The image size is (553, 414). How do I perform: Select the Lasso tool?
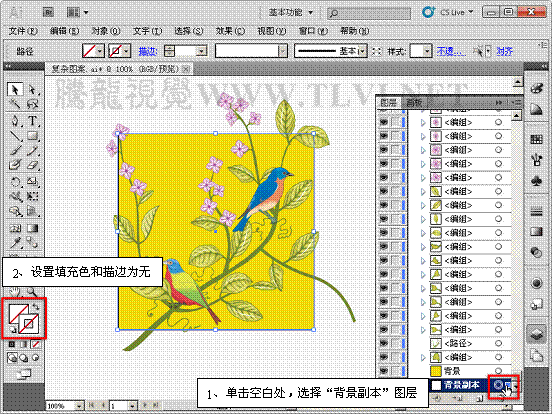(32, 104)
